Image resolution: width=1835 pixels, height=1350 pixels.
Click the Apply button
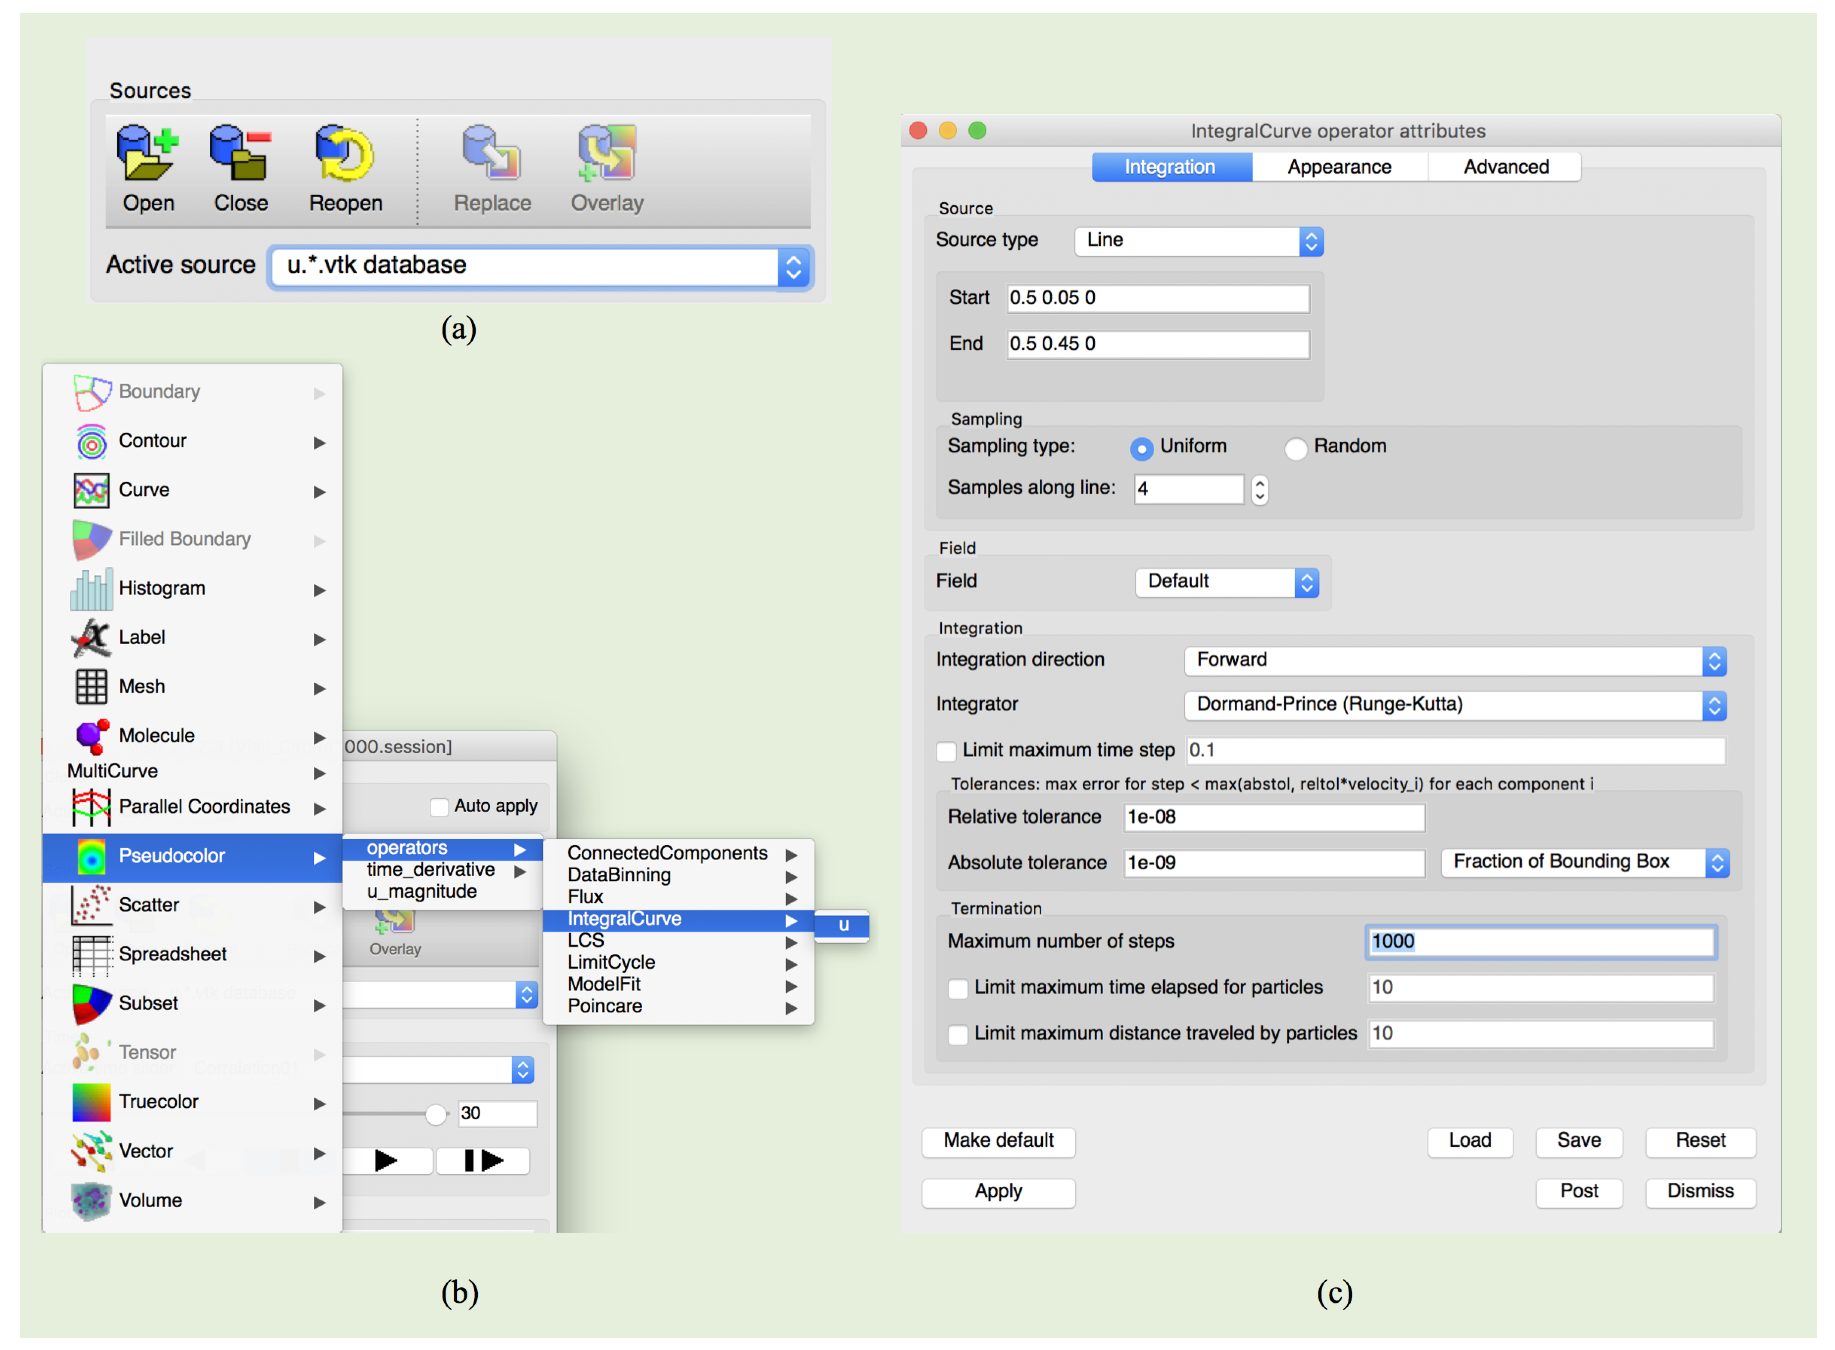pyautogui.click(x=997, y=1192)
